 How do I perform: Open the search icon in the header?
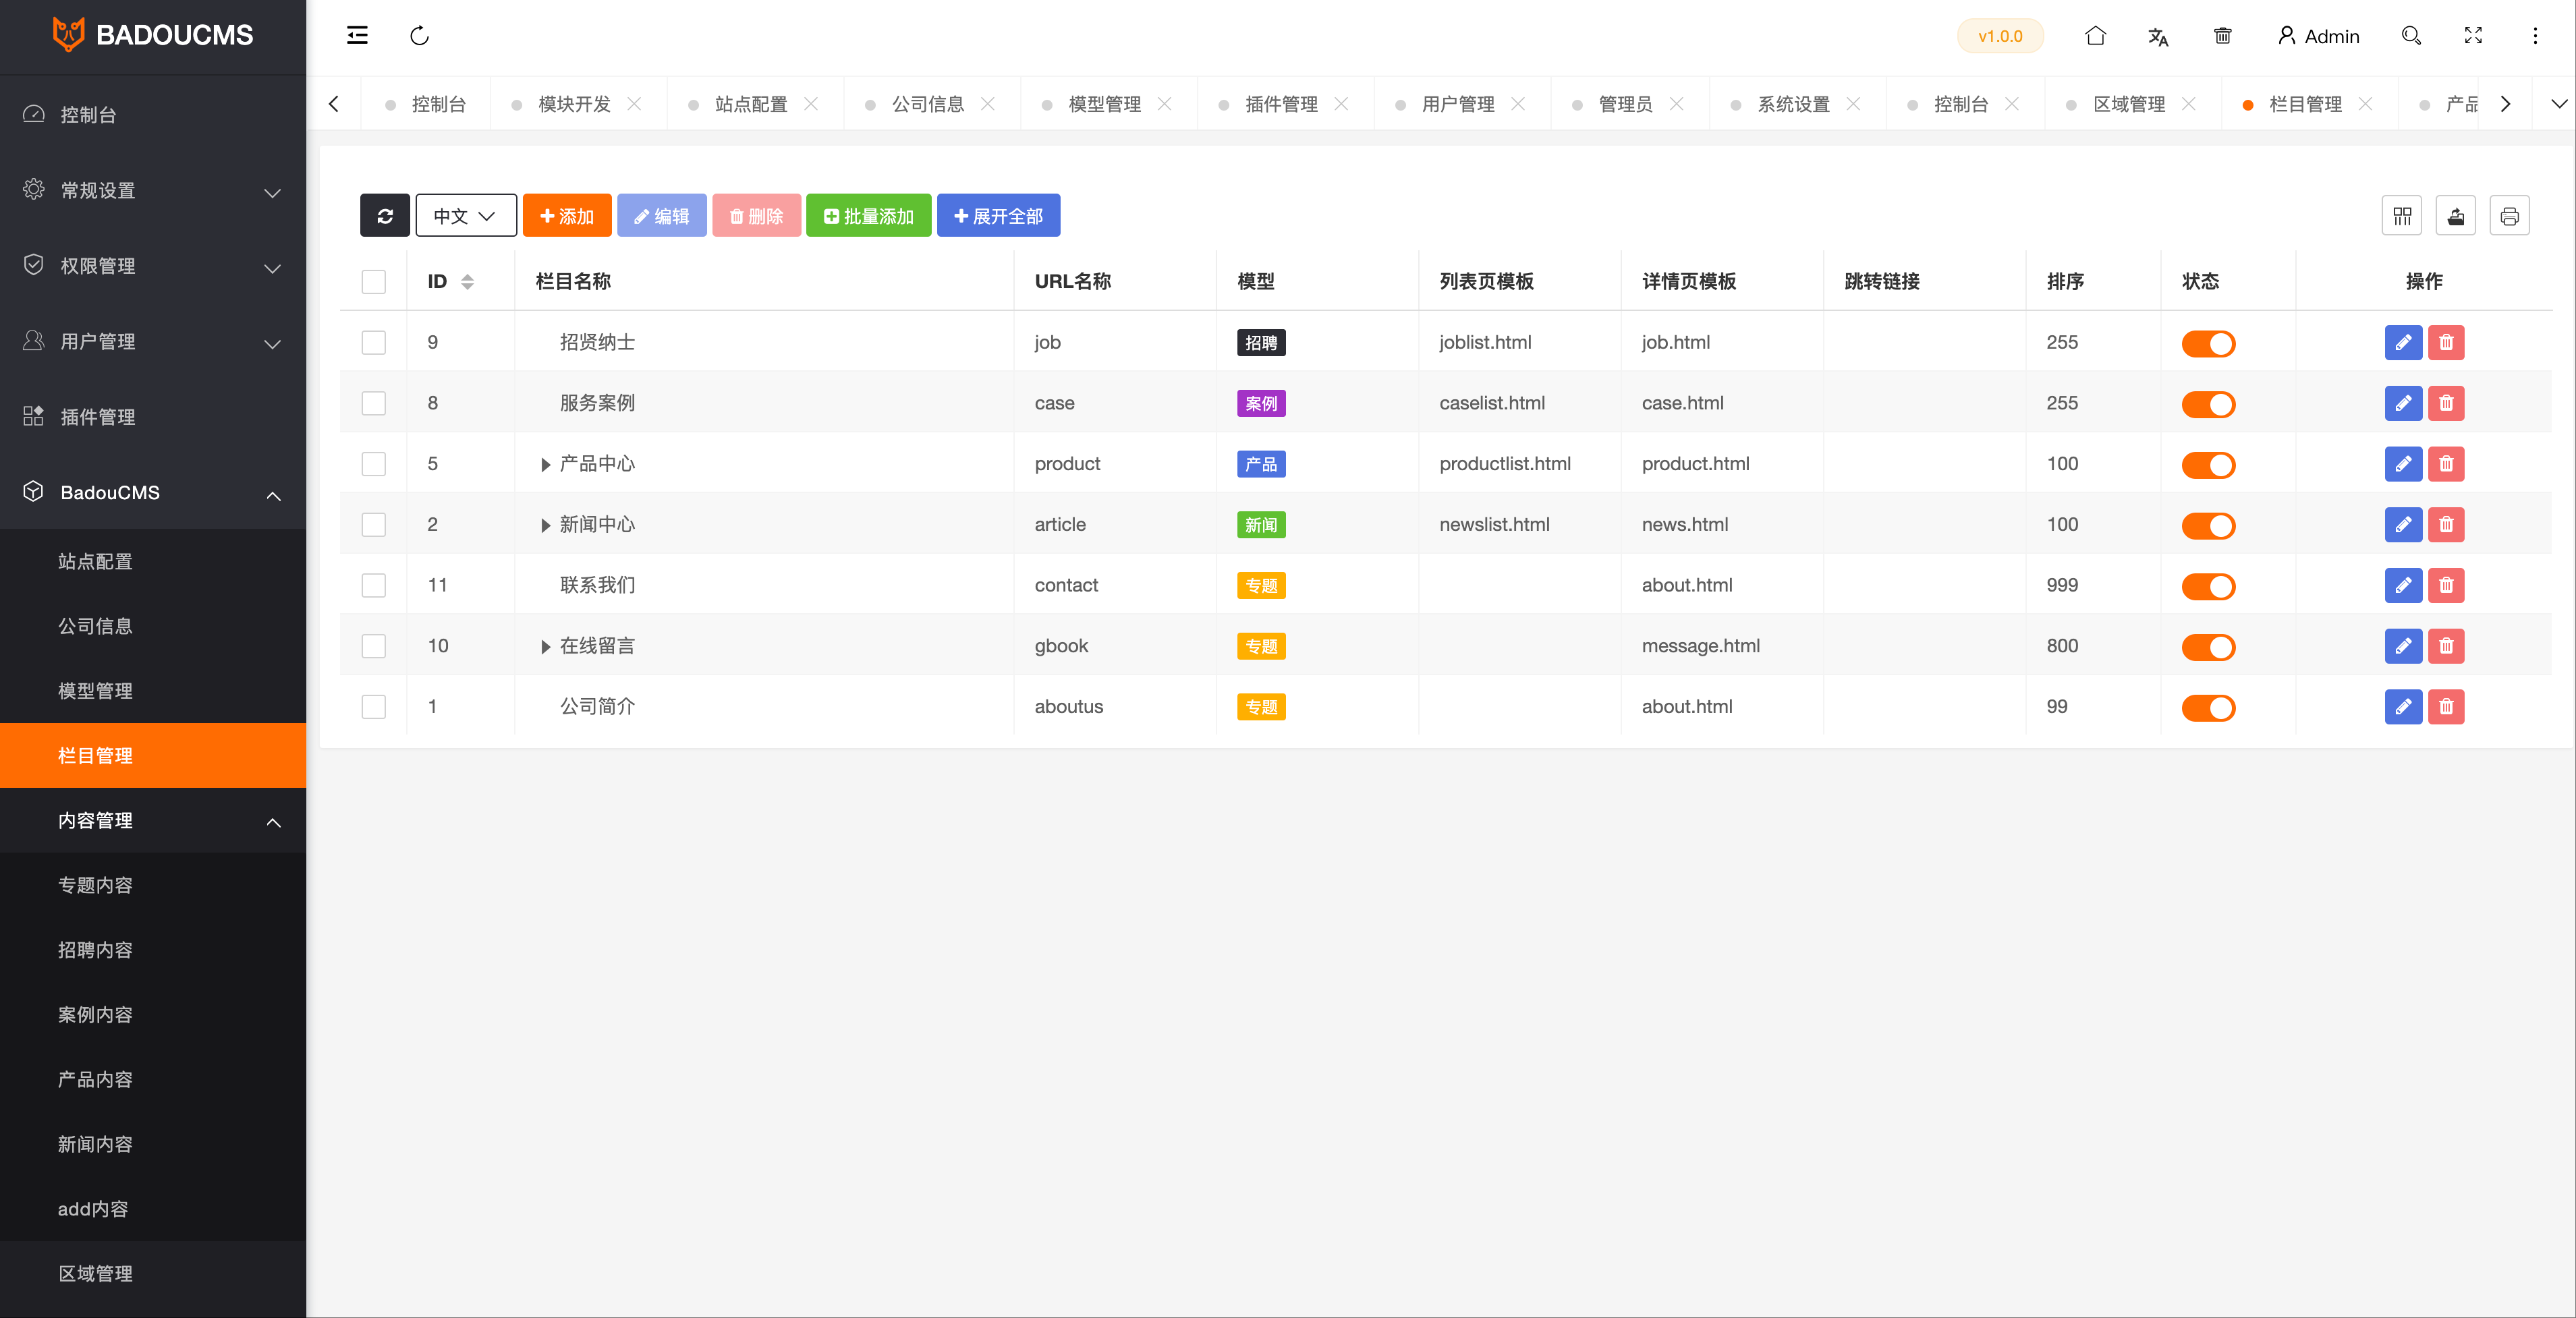click(x=2411, y=36)
